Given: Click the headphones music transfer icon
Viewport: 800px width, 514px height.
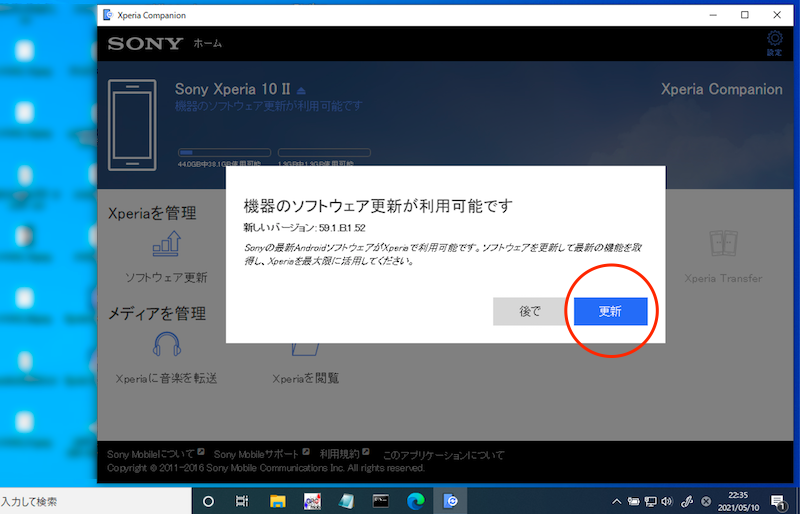Looking at the screenshot, I should tap(166, 346).
